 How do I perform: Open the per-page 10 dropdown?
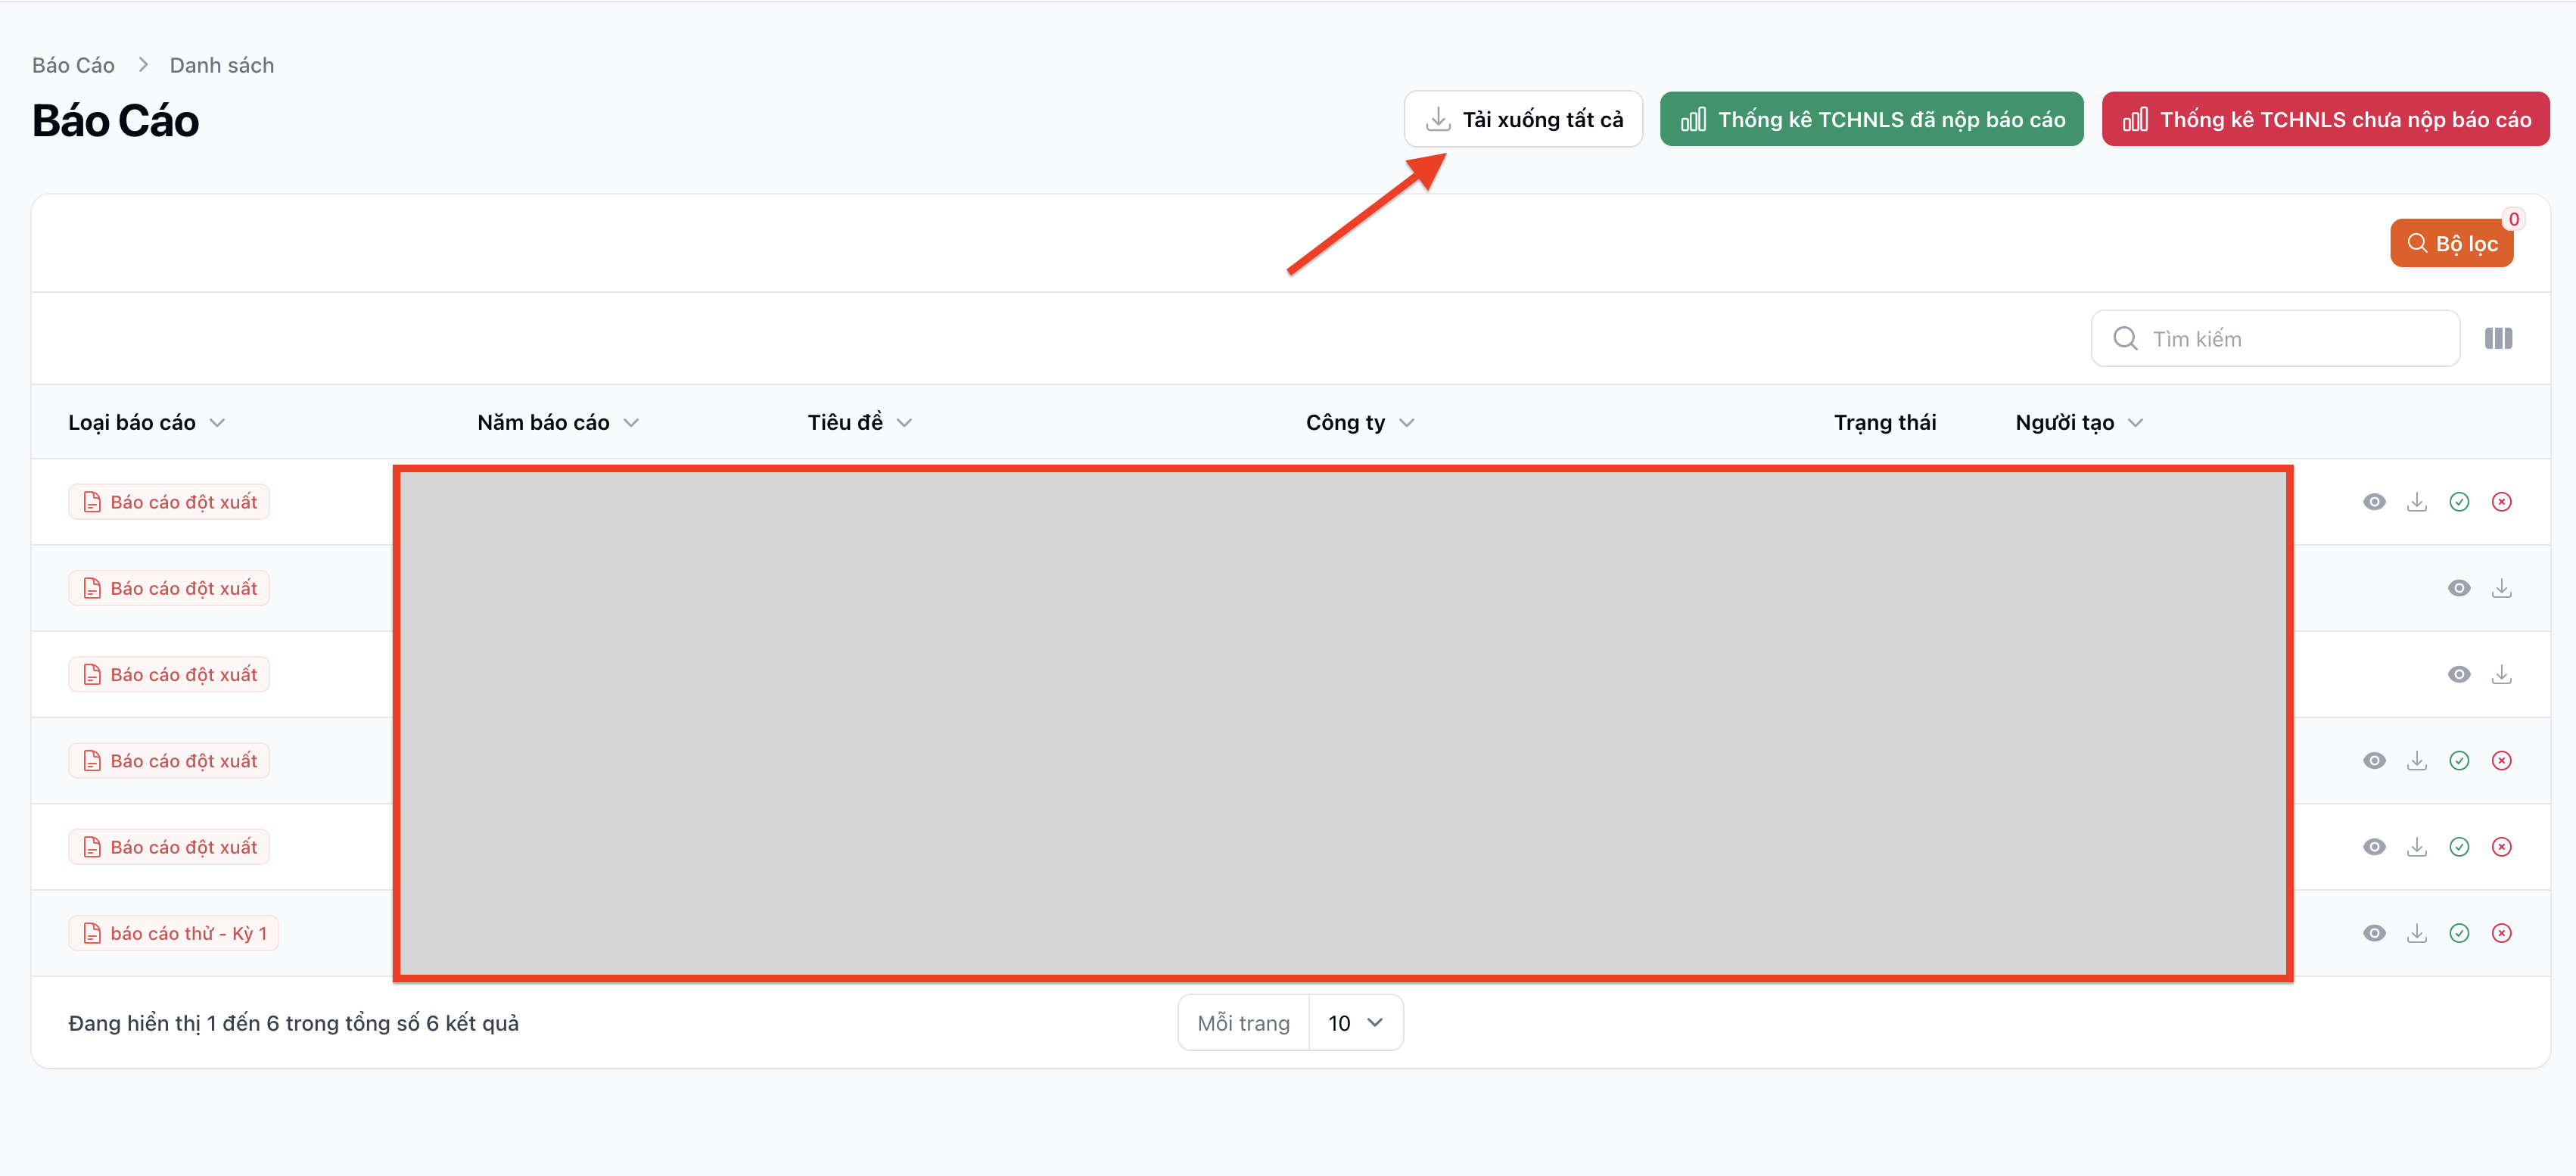(x=1355, y=1023)
